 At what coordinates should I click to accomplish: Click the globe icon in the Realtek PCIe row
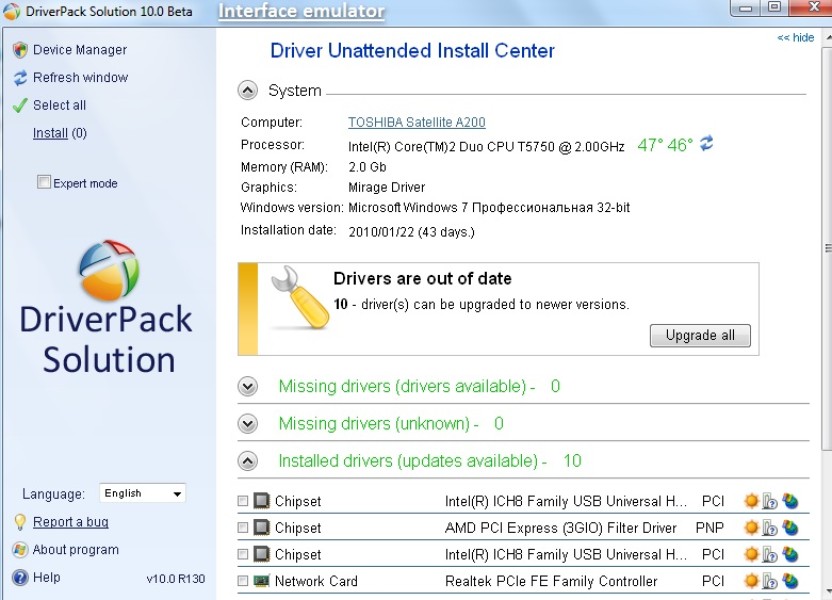tap(790, 580)
